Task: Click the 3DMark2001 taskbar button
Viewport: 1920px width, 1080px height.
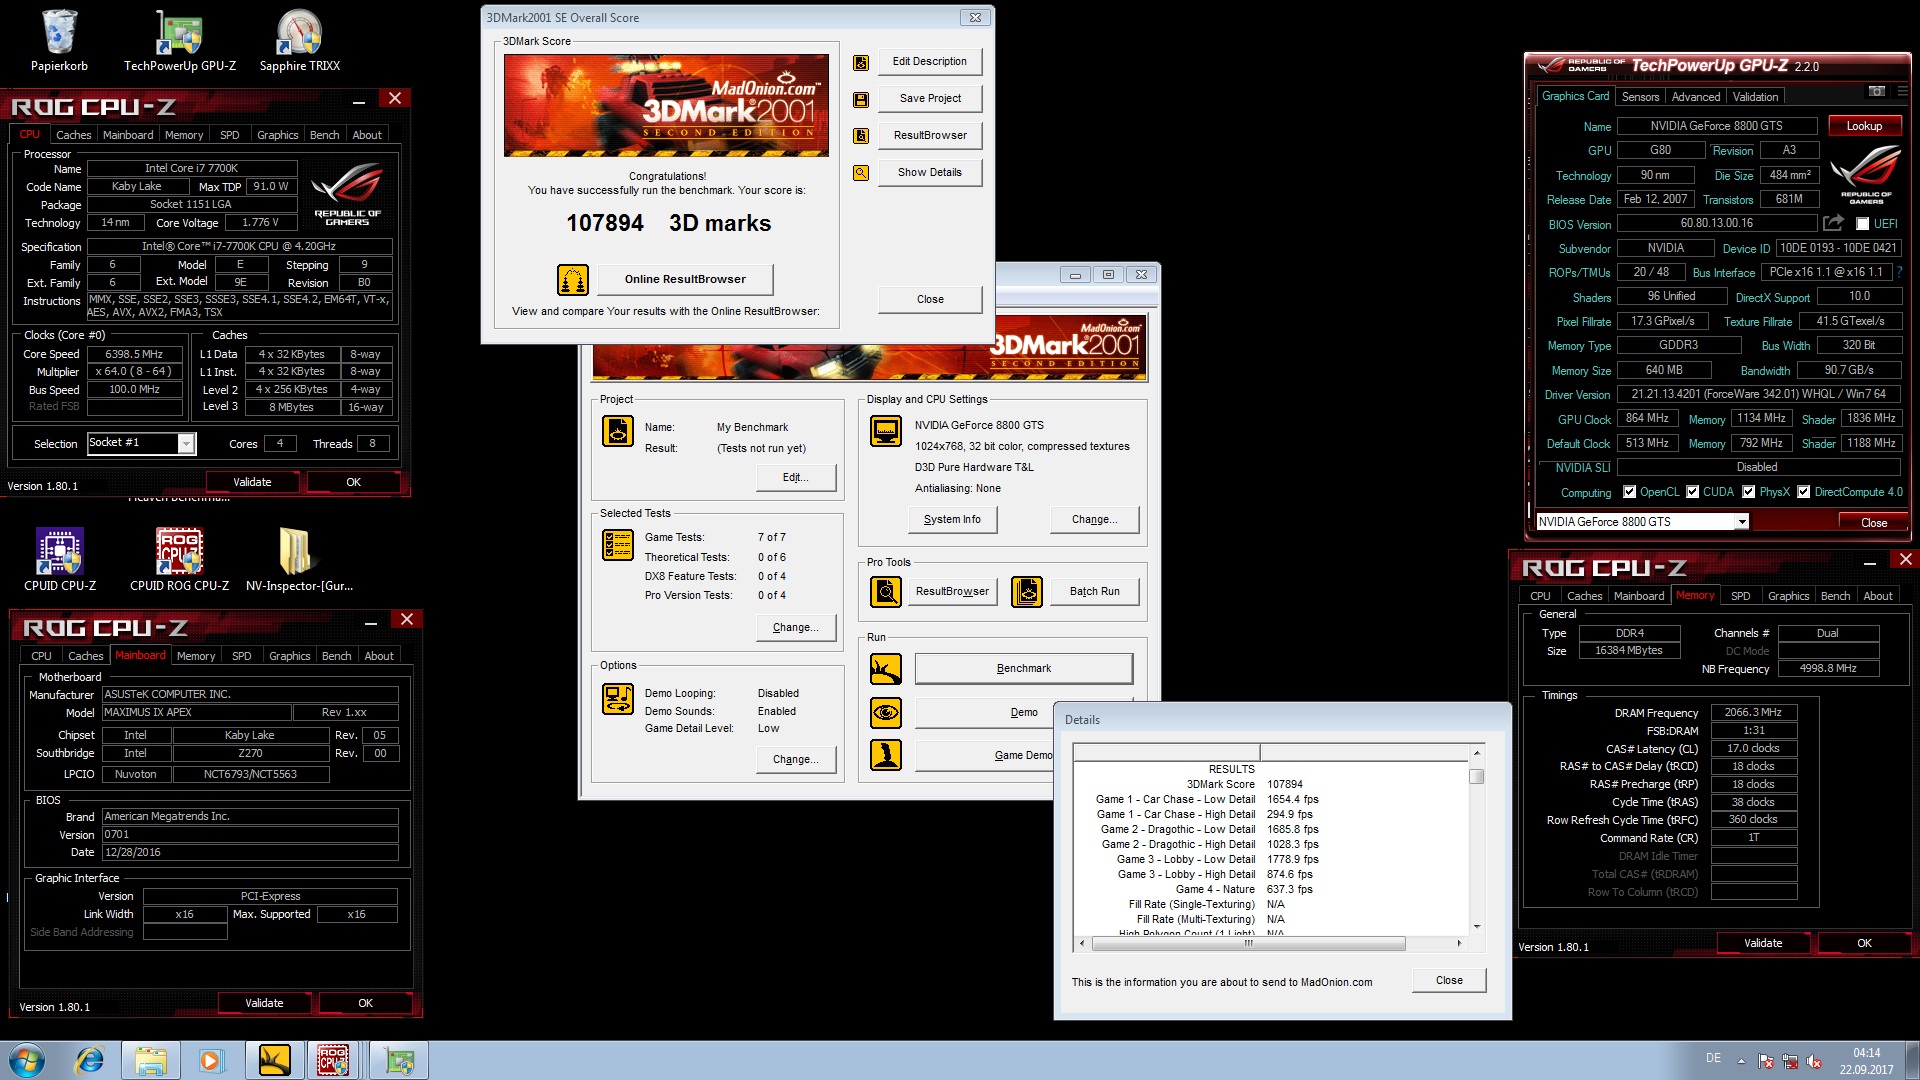Action: click(x=274, y=1060)
